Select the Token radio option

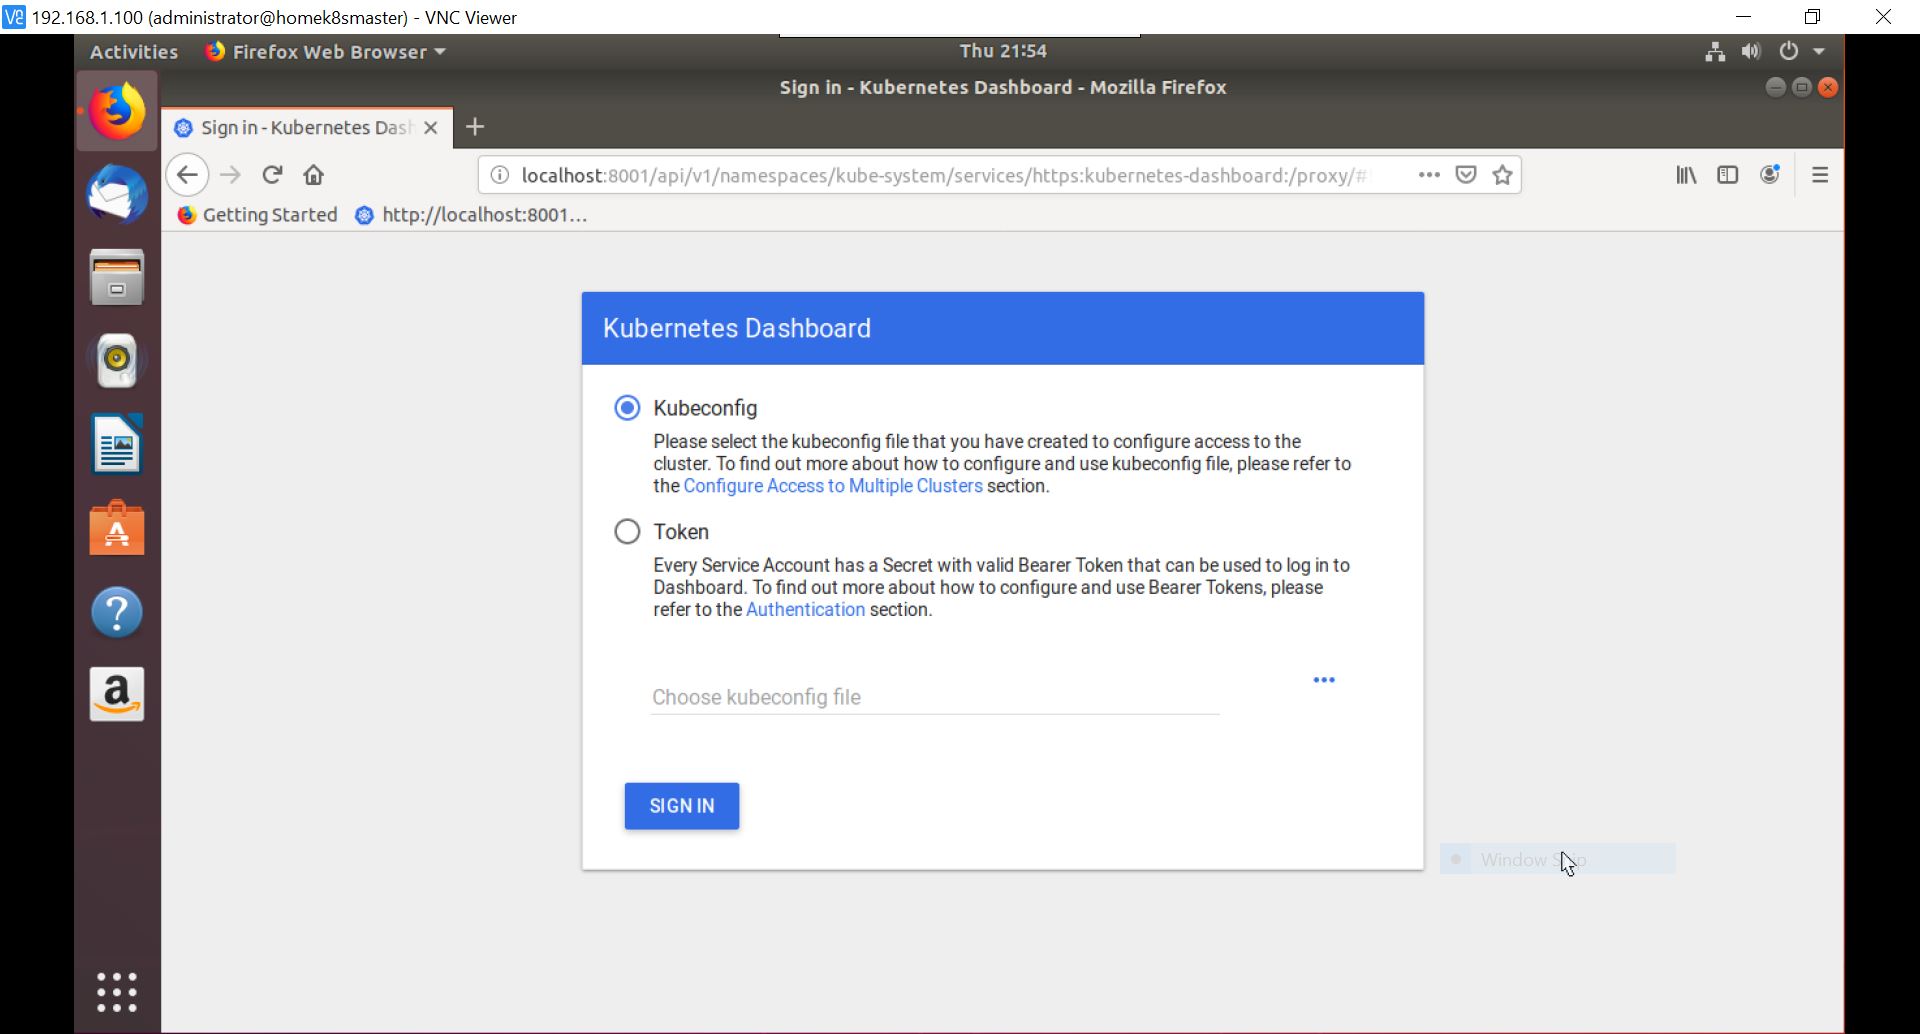(x=627, y=532)
